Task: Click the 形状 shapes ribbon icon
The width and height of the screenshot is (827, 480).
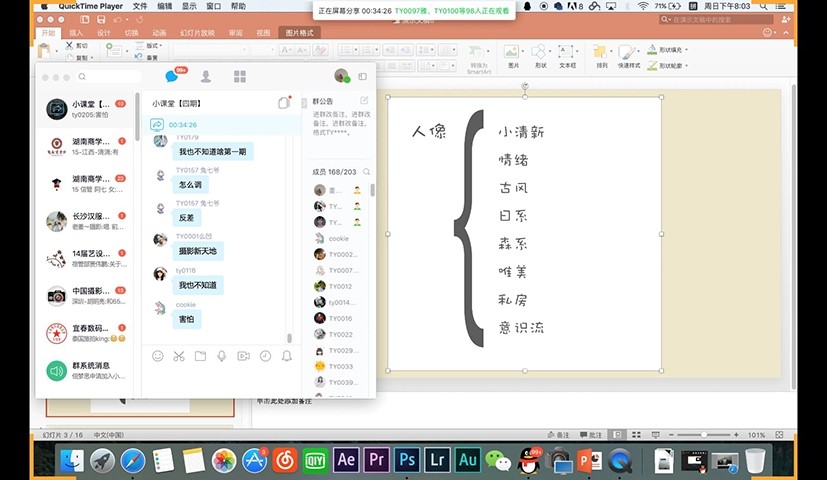Action: 541,56
